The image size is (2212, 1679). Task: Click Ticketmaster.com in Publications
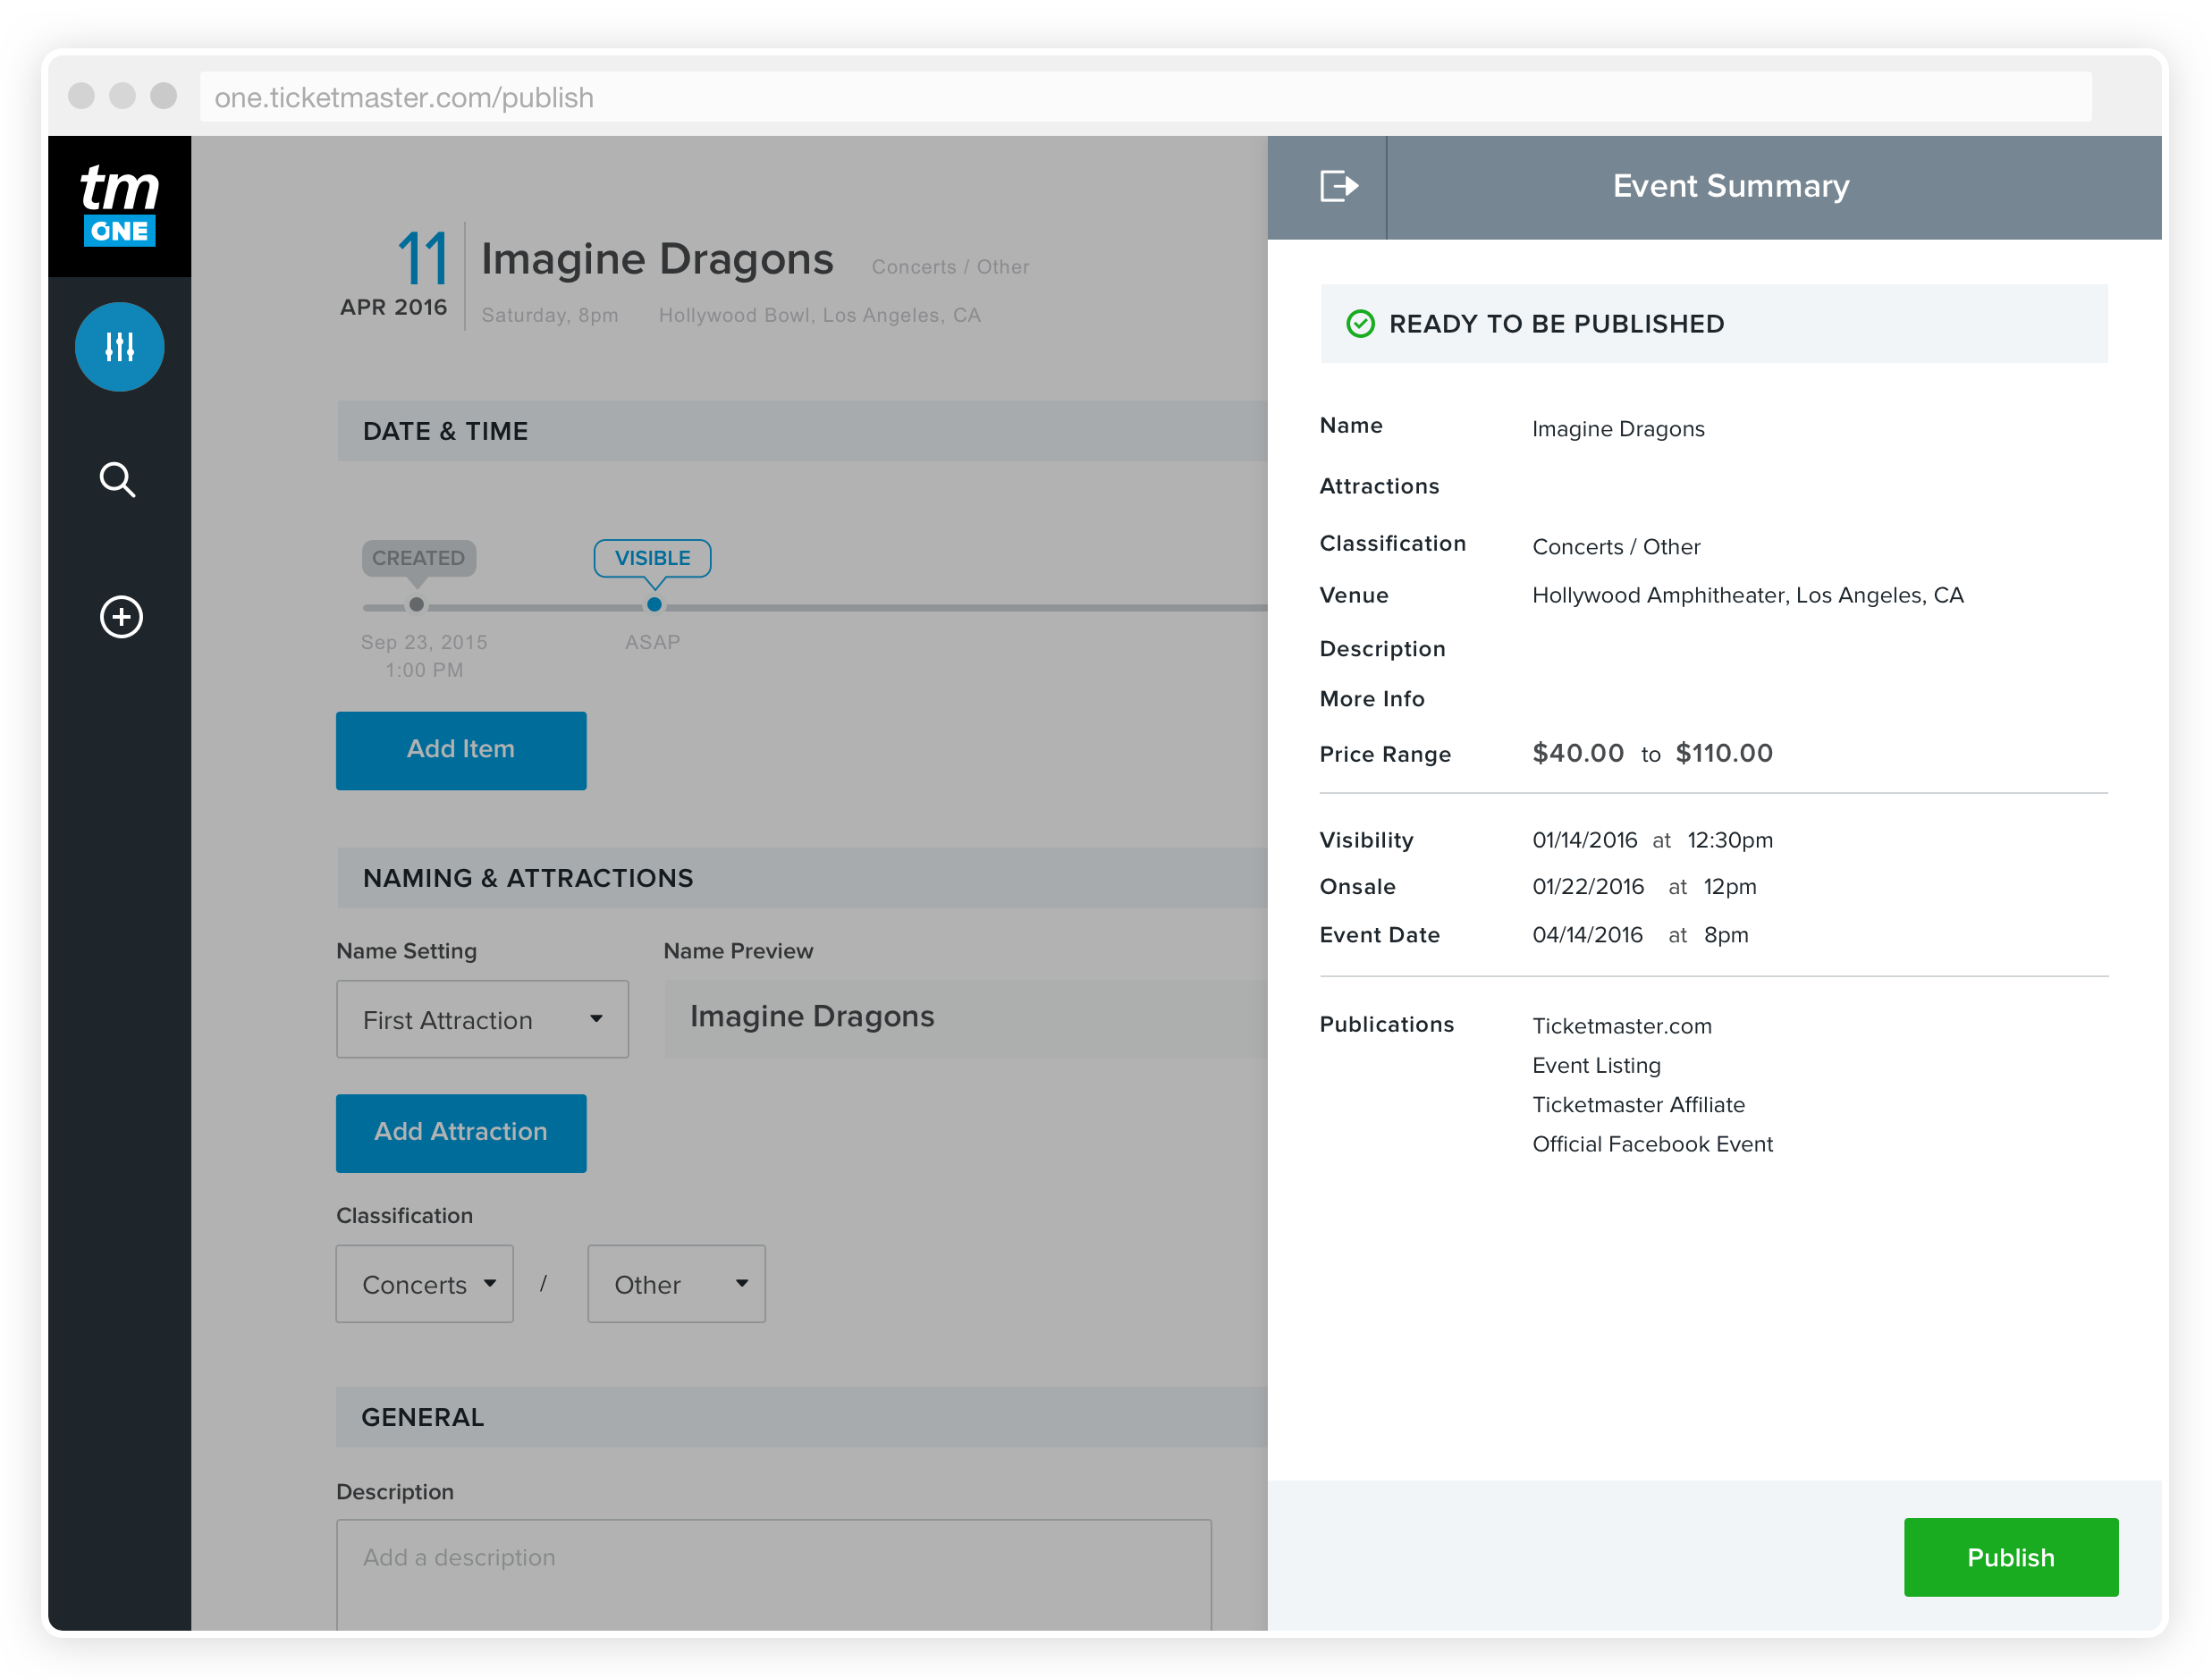[x=1621, y=1026]
